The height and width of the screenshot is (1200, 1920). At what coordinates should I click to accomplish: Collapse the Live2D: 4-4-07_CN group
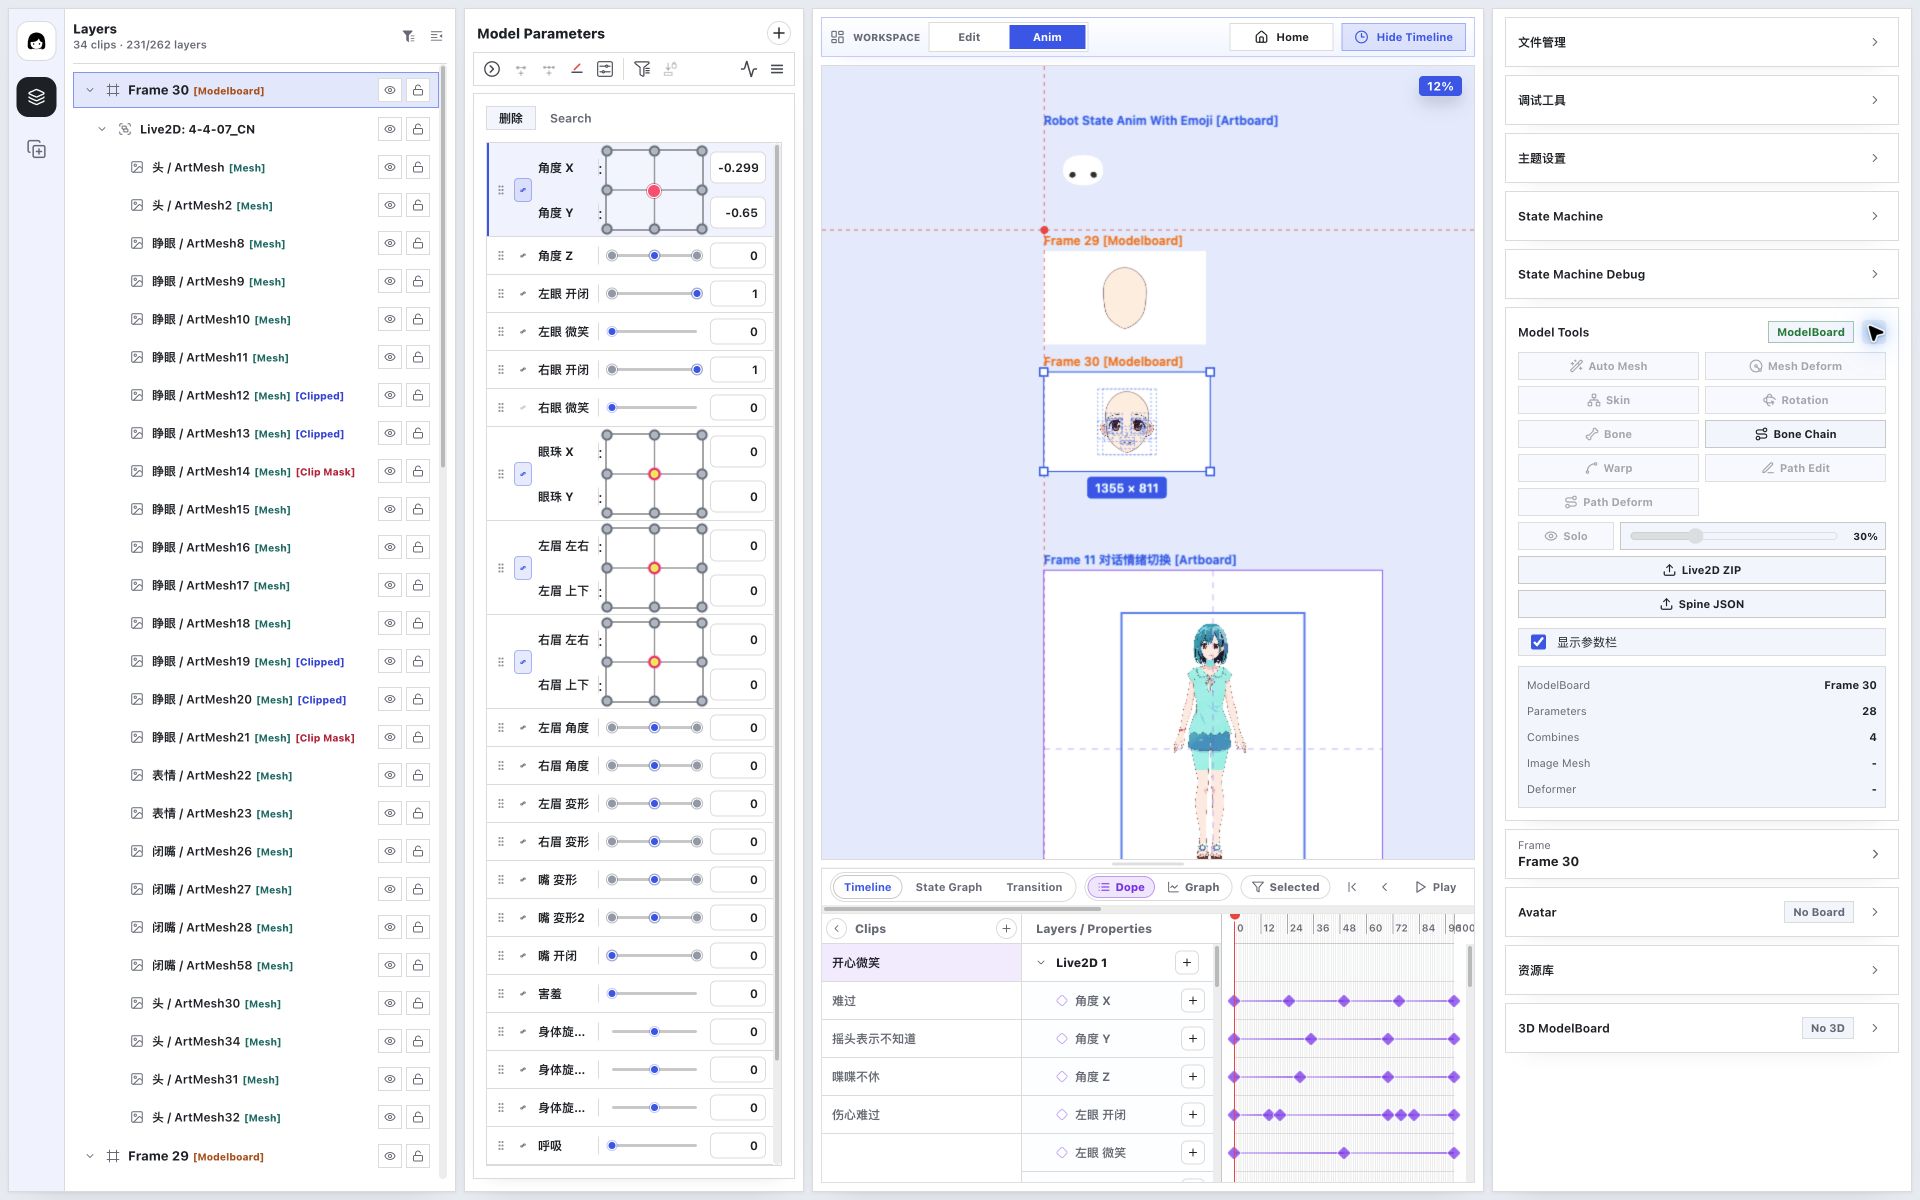point(102,129)
